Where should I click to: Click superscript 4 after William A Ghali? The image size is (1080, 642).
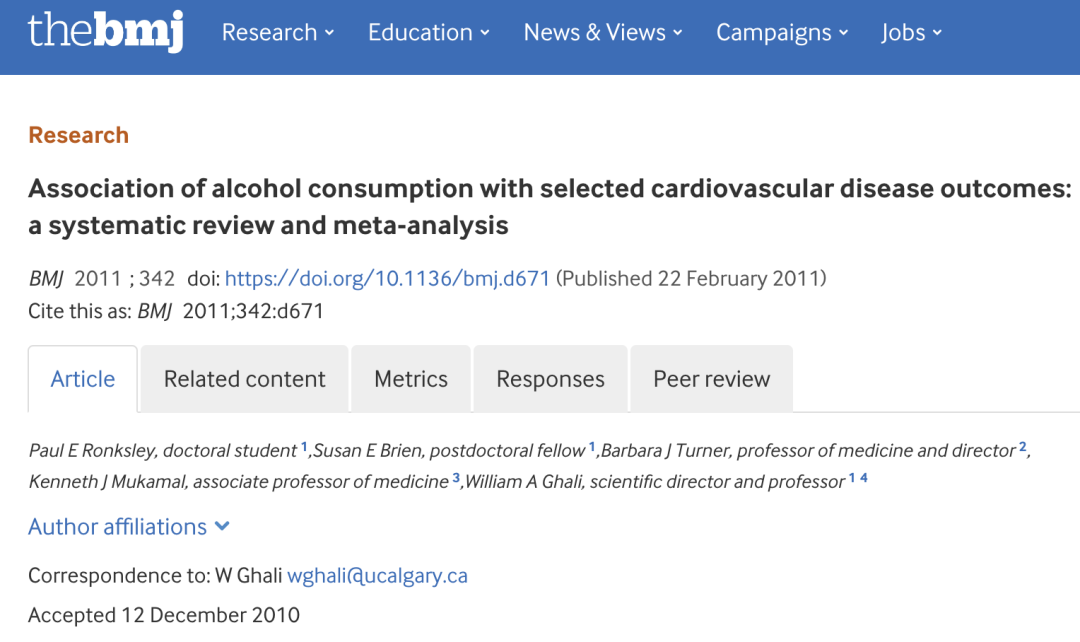(x=864, y=477)
